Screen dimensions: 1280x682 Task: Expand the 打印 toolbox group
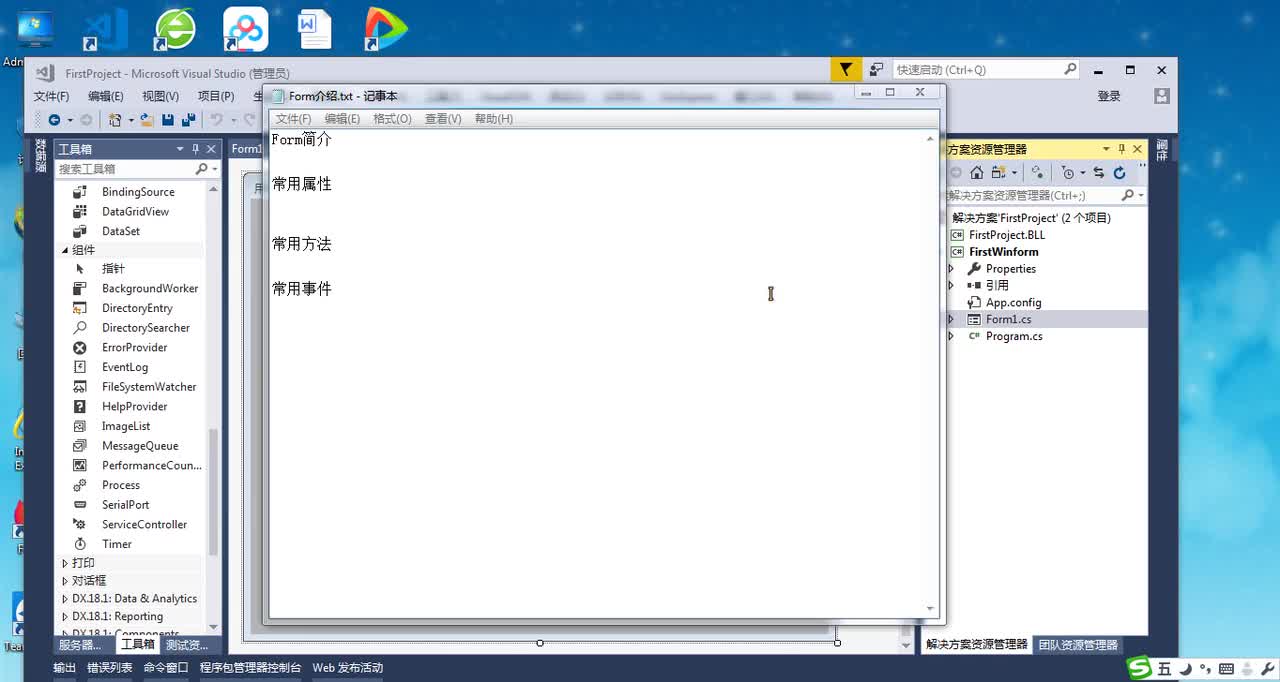[x=65, y=563]
